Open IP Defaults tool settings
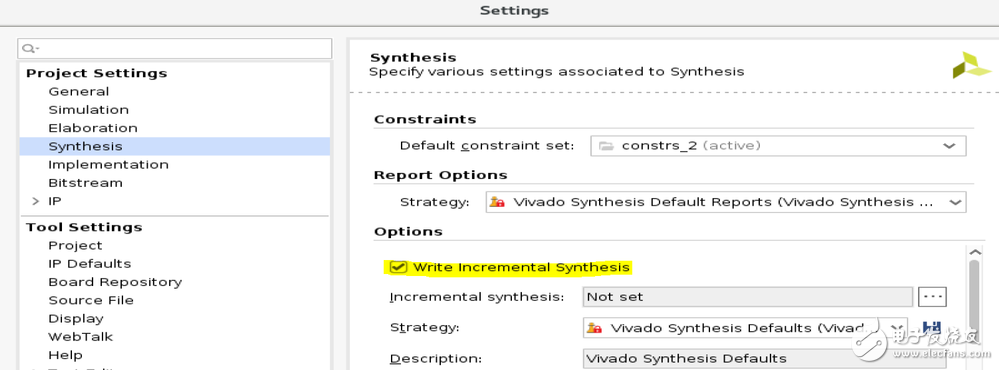The width and height of the screenshot is (999, 370). click(x=90, y=264)
